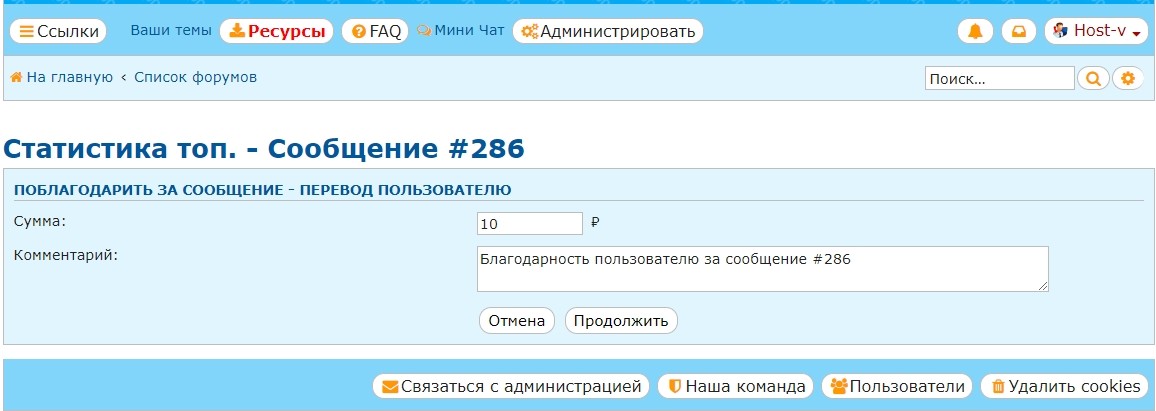Open the private messages inbox icon
Image resolution: width=1156 pixels, height=411 pixels.
click(1018, 31)
